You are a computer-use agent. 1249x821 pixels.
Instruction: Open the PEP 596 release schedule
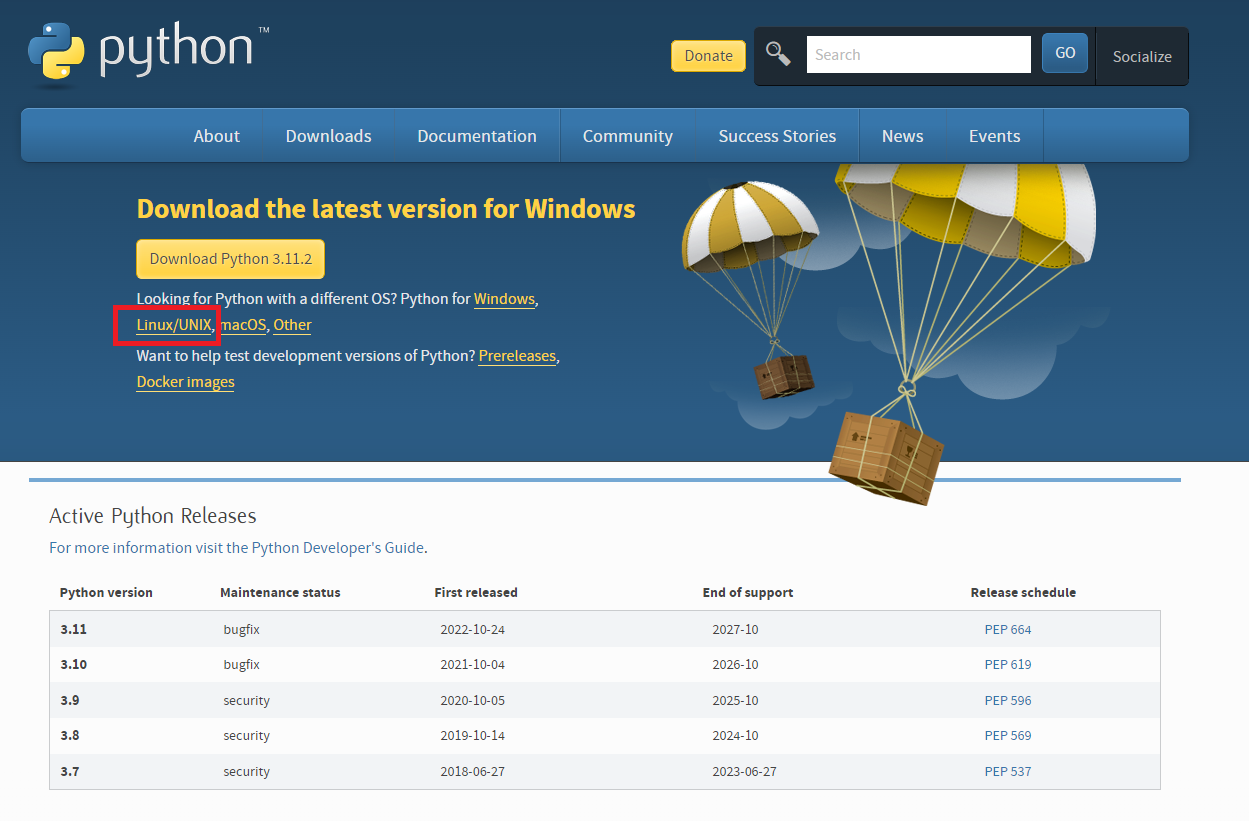(1008, 701)
